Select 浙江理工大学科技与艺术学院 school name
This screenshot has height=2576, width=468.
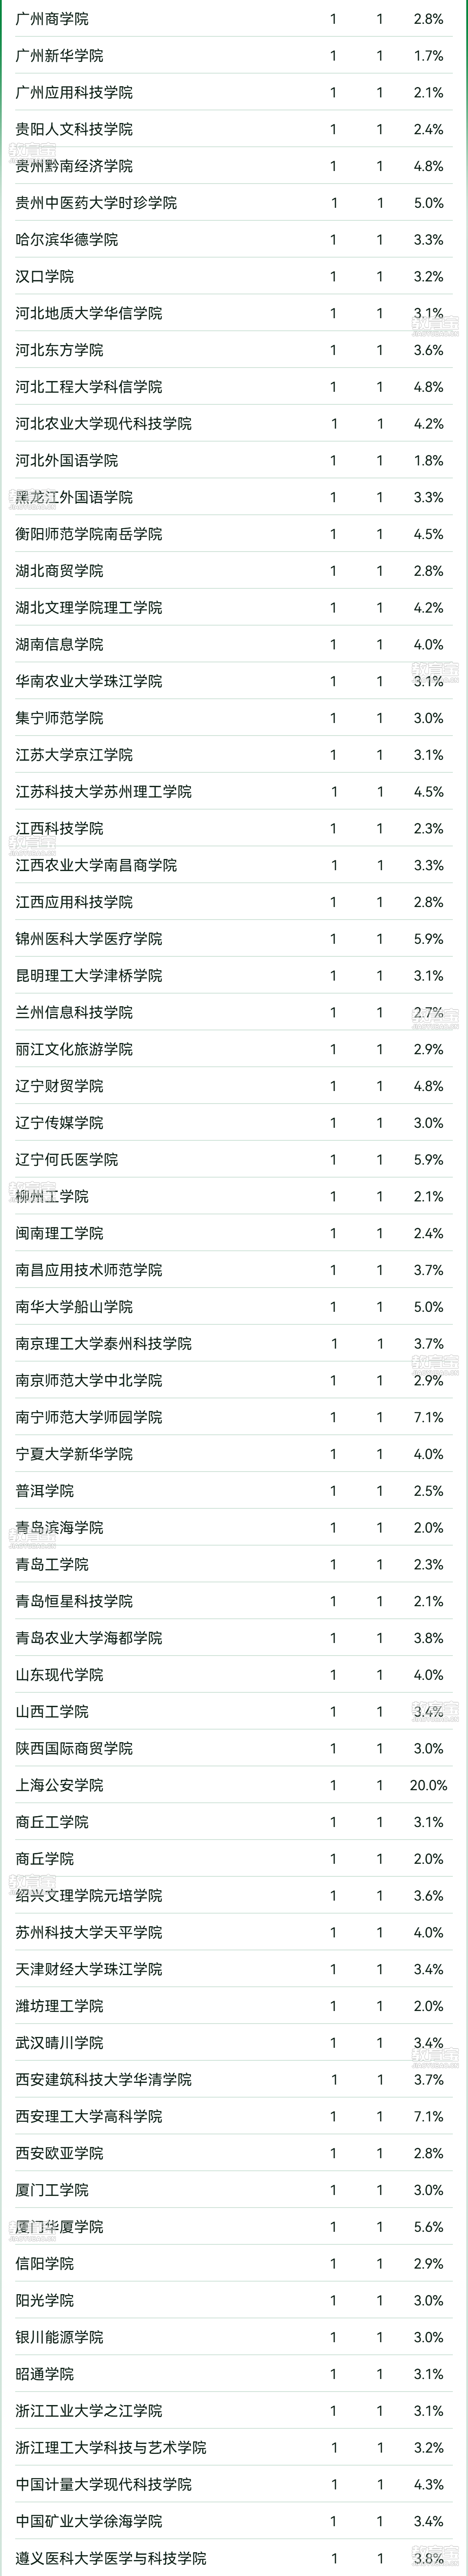pyautogui.click(x=111, y=2447)
